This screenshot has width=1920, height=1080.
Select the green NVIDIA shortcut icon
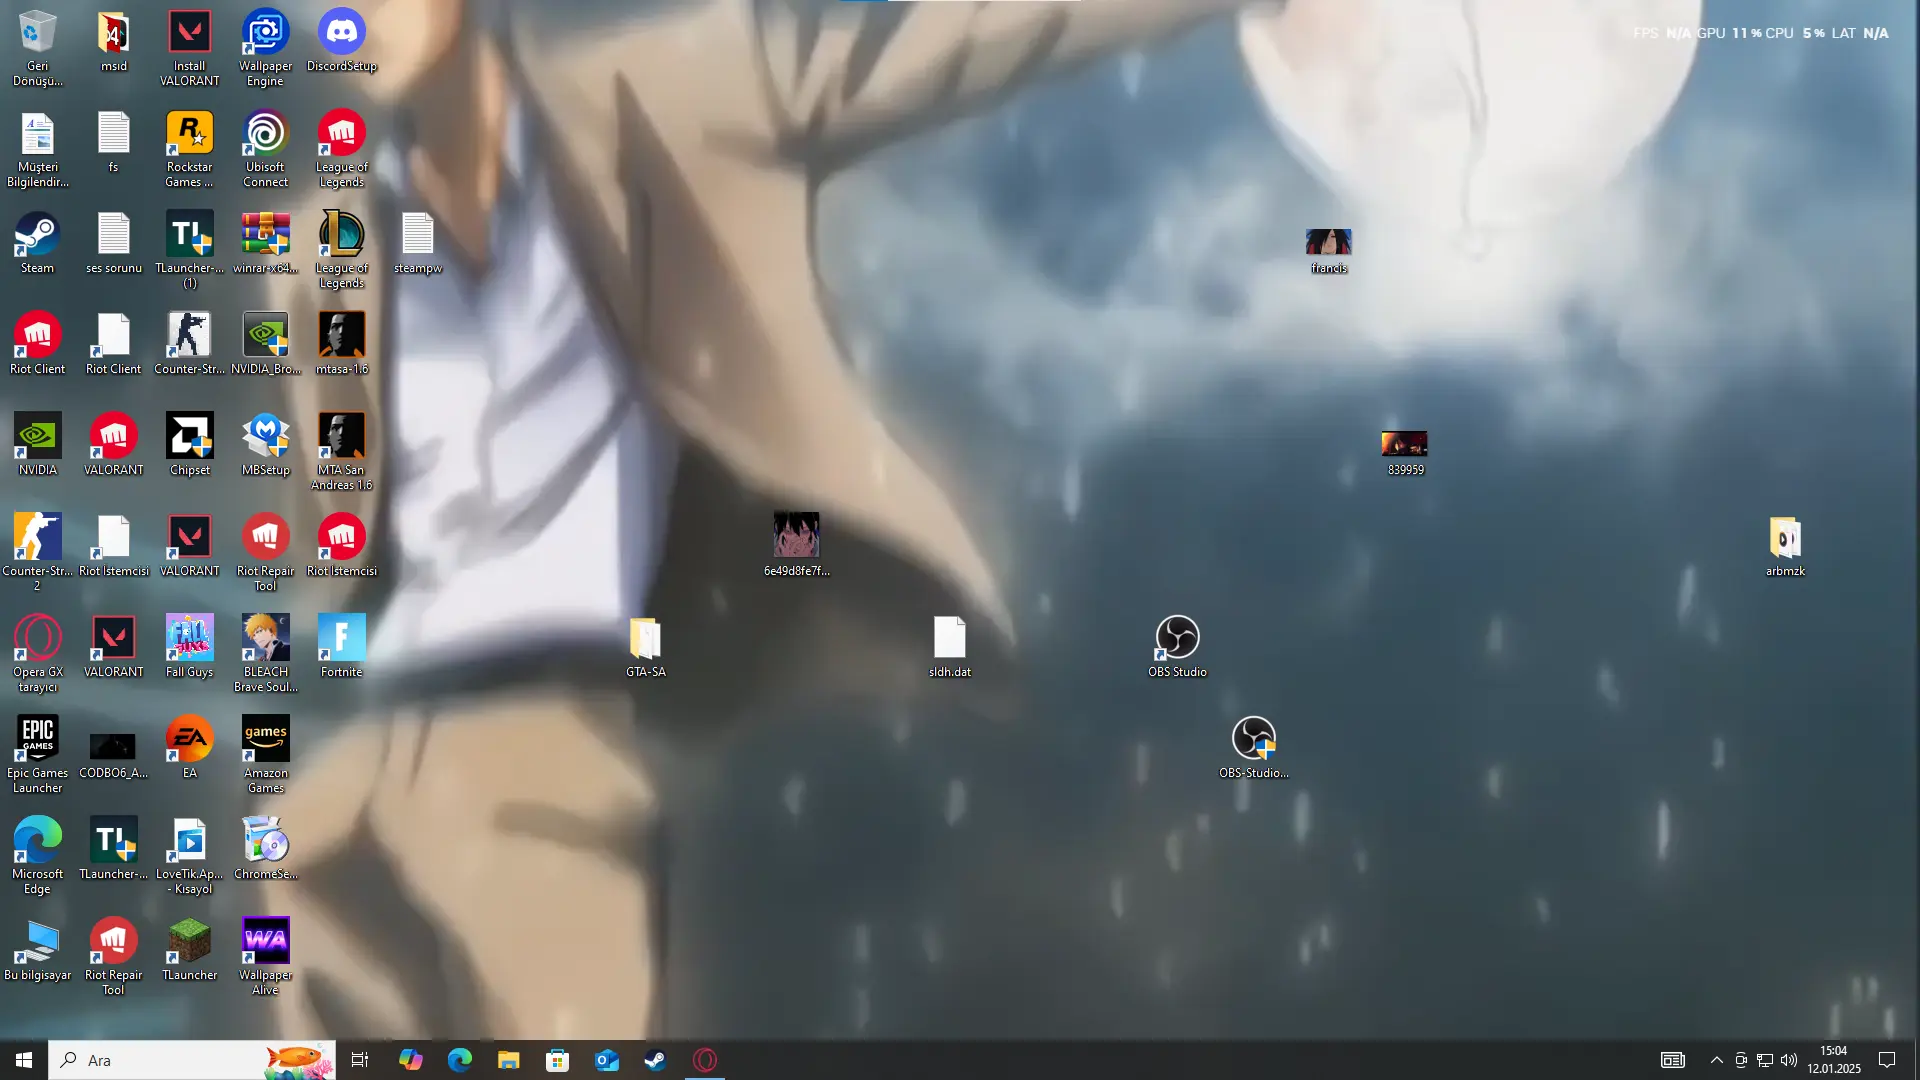click(x=37, y=445)
